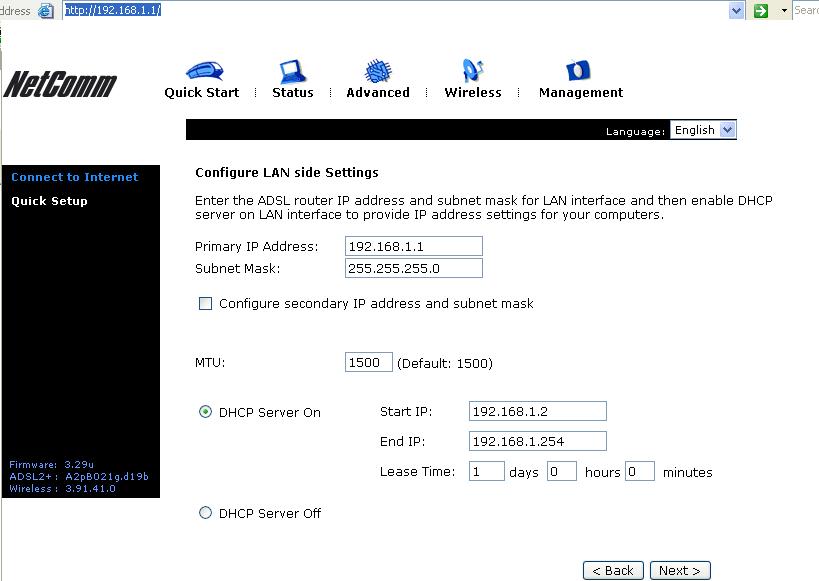Expand the address bar history dropdown
The image size is (819, 581).
tap(736, 10)
